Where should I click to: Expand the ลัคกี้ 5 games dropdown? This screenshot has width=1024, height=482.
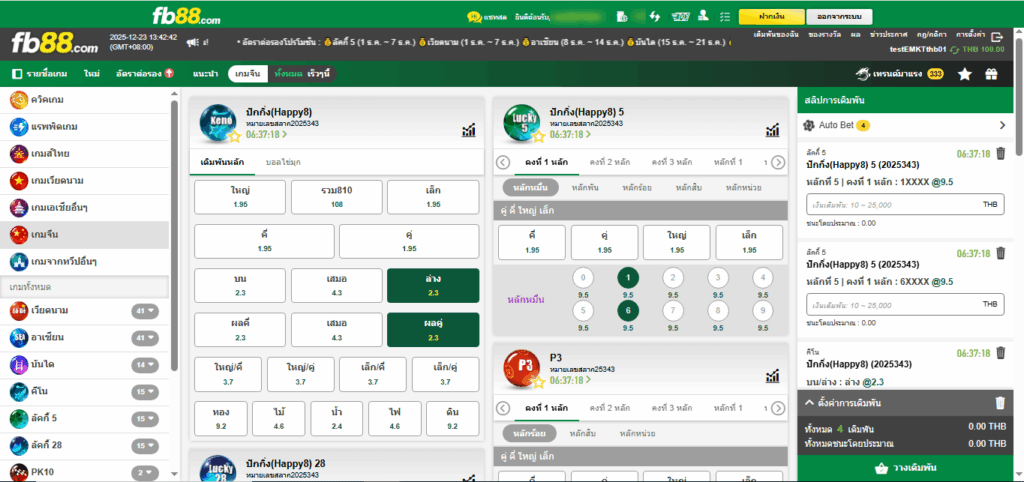[145, 419]
